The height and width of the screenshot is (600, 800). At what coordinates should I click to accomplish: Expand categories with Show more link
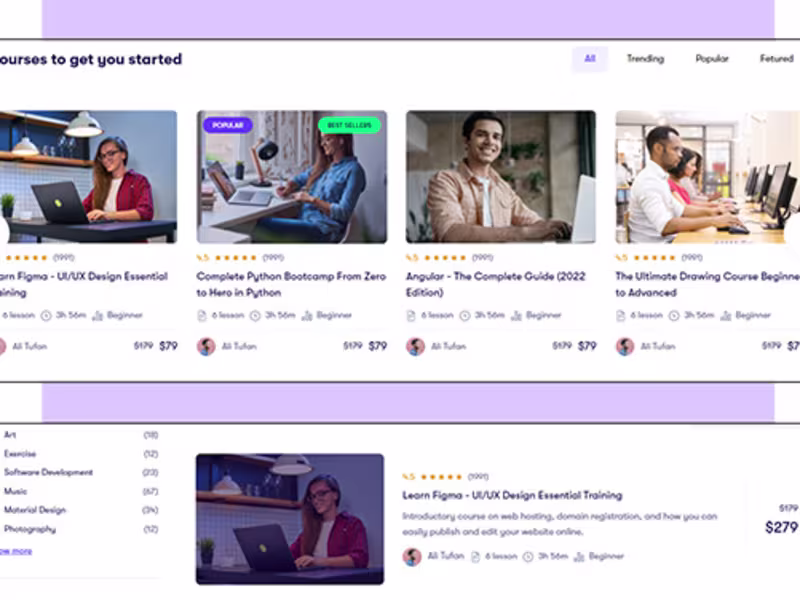(x=16, y=551)
